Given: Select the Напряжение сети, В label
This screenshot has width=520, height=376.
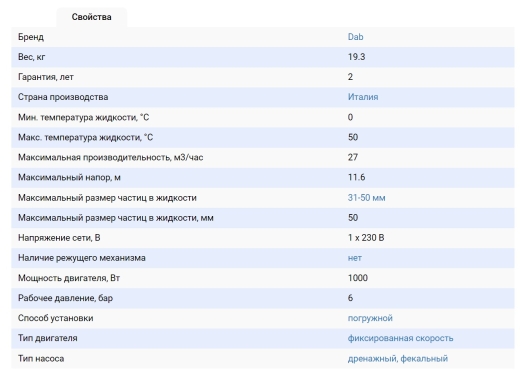Looking at the screenshot, I should pyautogui.click(x=59, y=238).
